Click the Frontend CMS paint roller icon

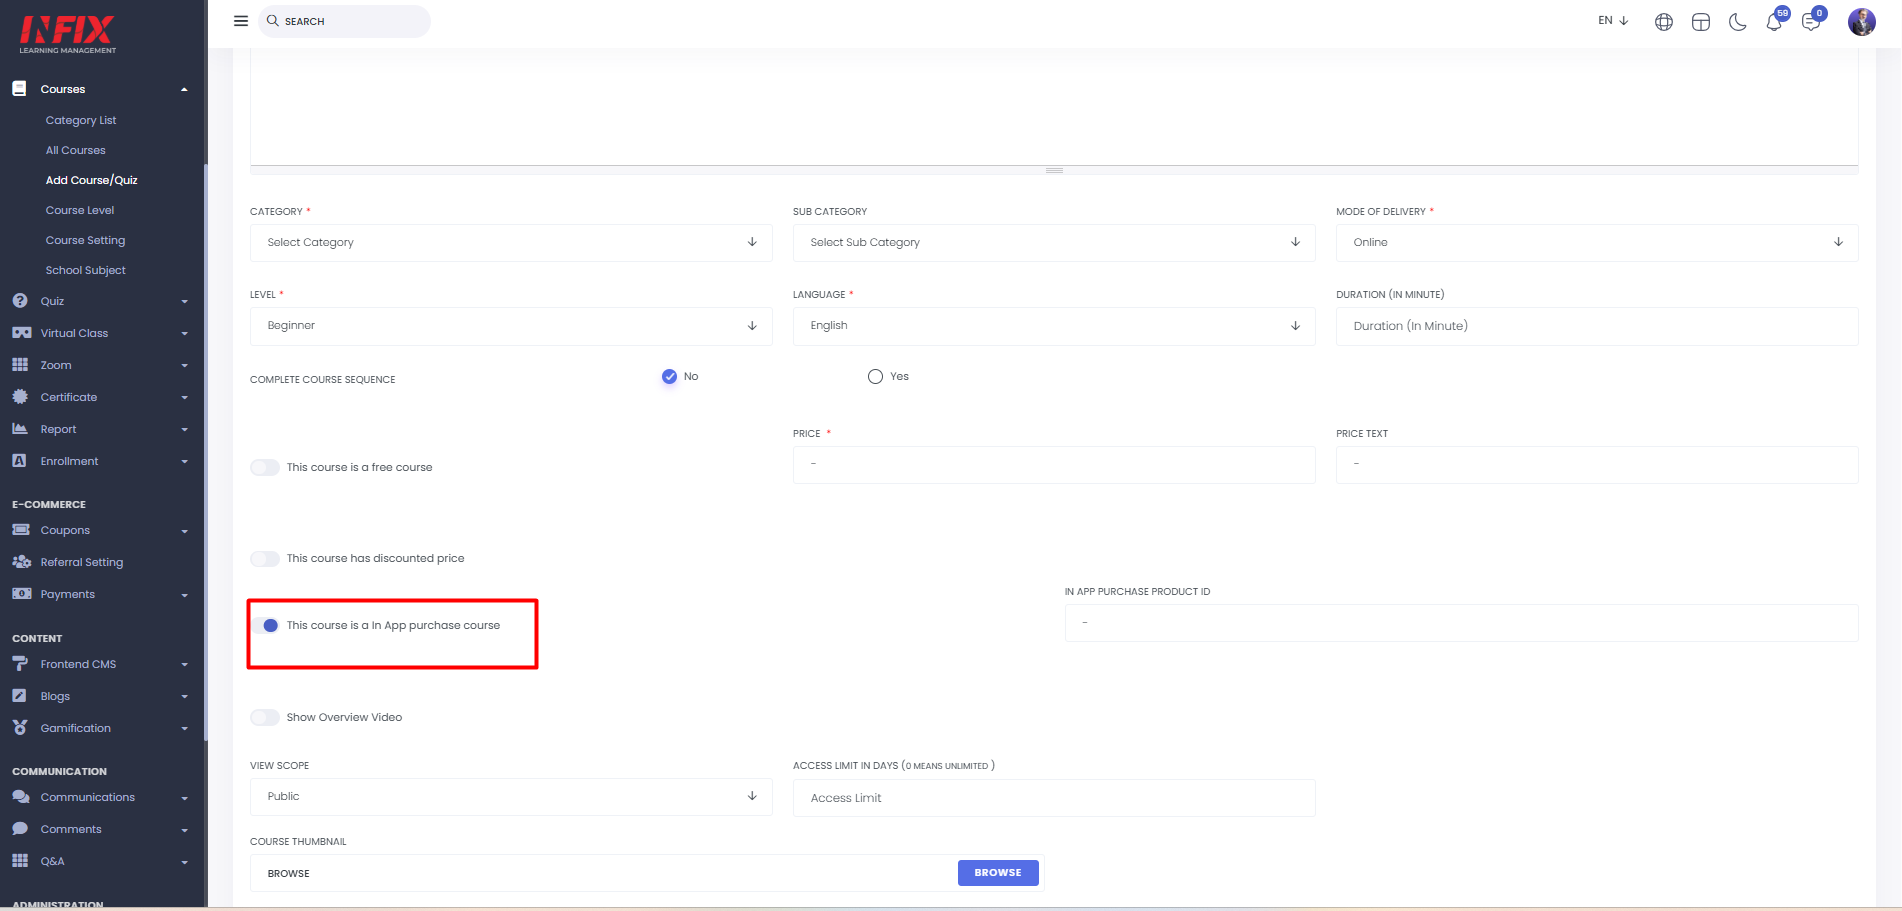[20, 664]
